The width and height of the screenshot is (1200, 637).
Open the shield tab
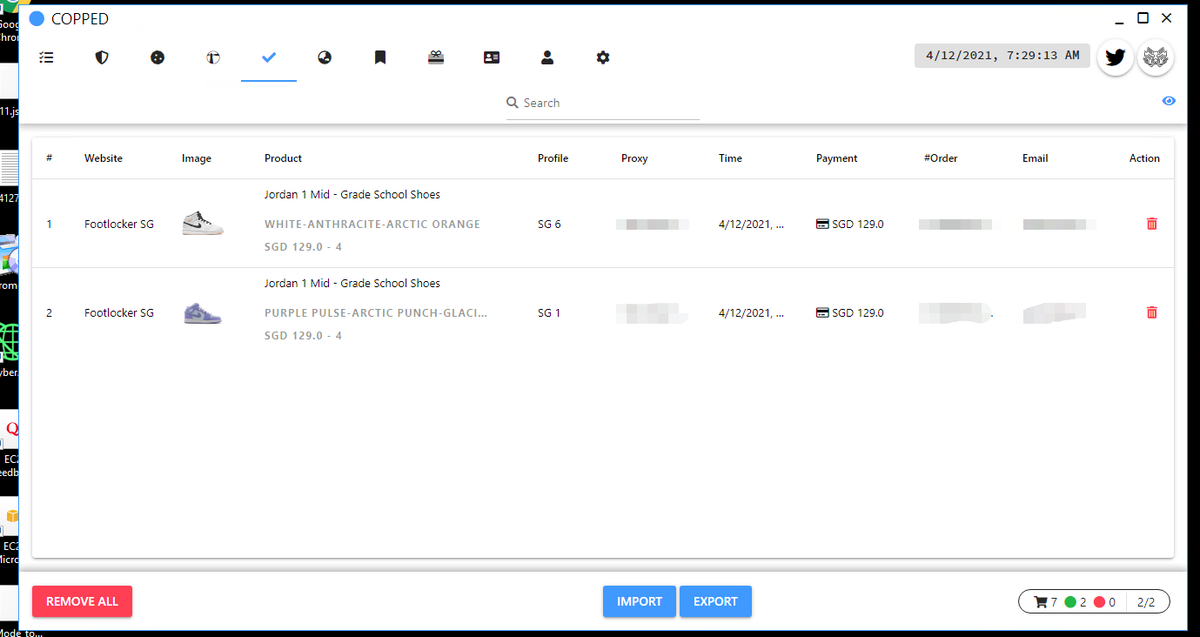tap(101, 58)
